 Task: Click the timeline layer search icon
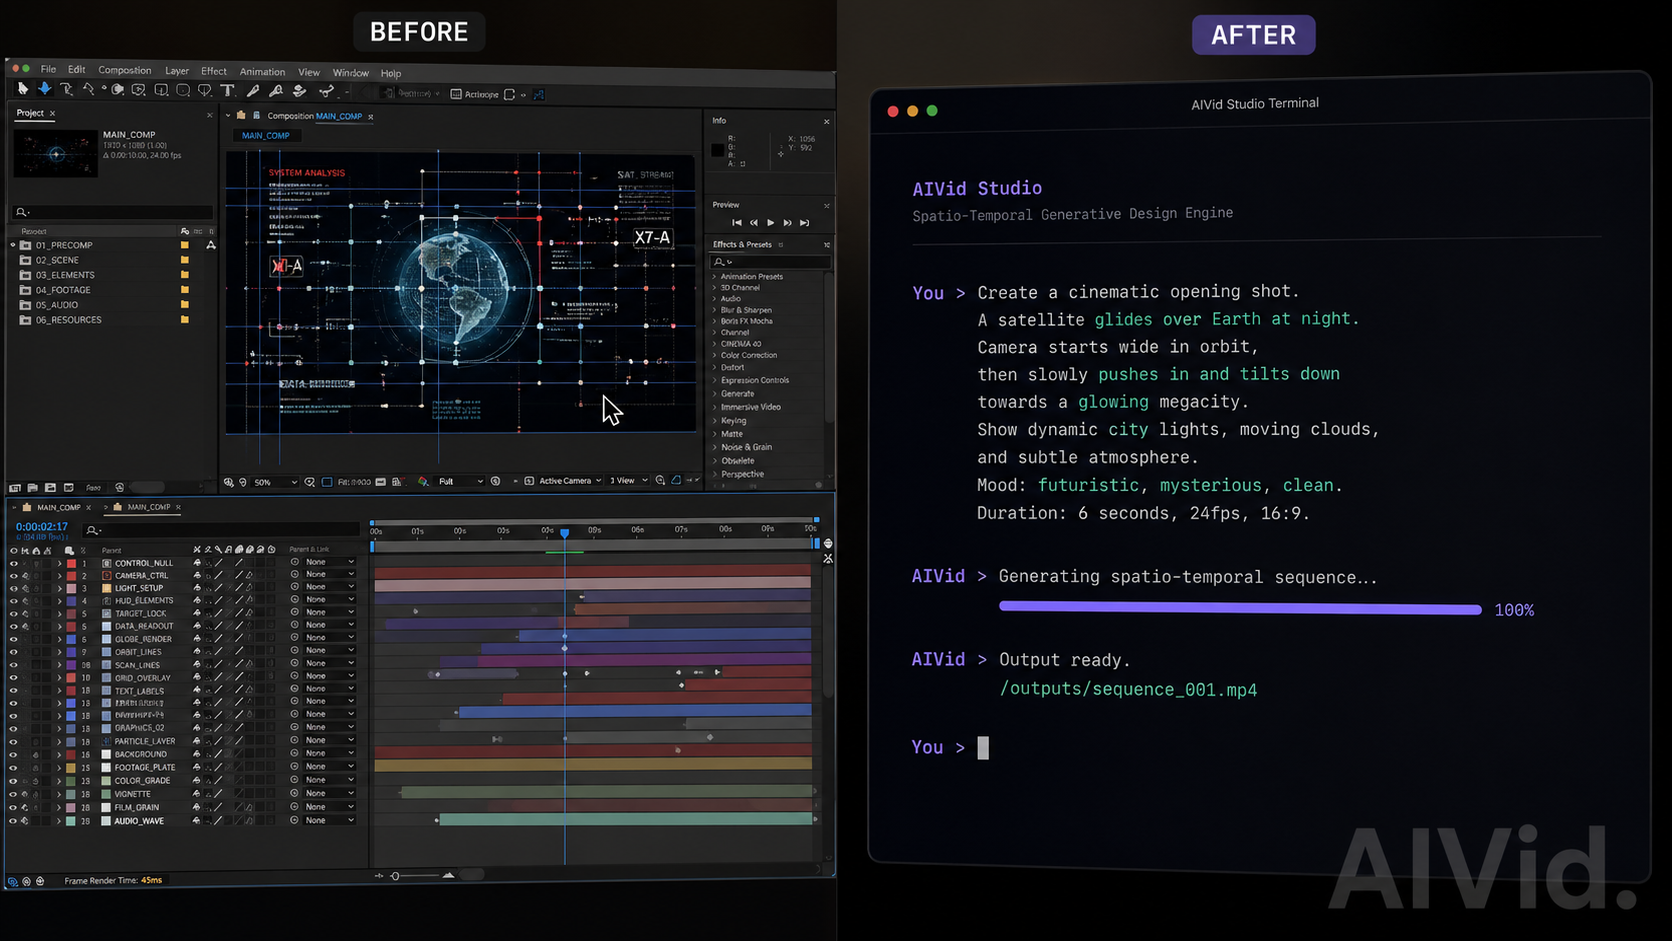tap(92, 530)
